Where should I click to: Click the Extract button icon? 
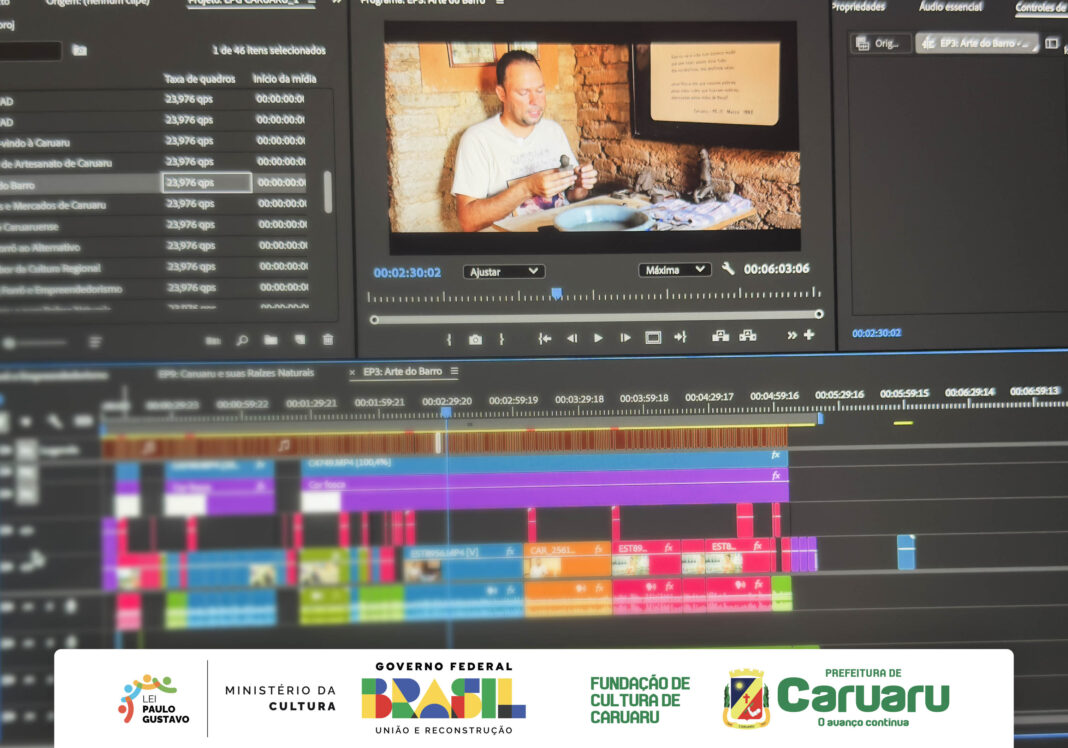[x=747, y=336]
